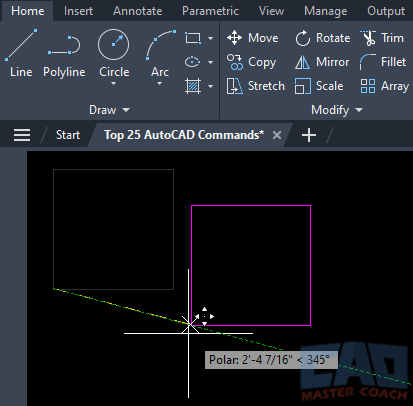Add a new drawing tab

pyautogui.click(x=309, y=135)
